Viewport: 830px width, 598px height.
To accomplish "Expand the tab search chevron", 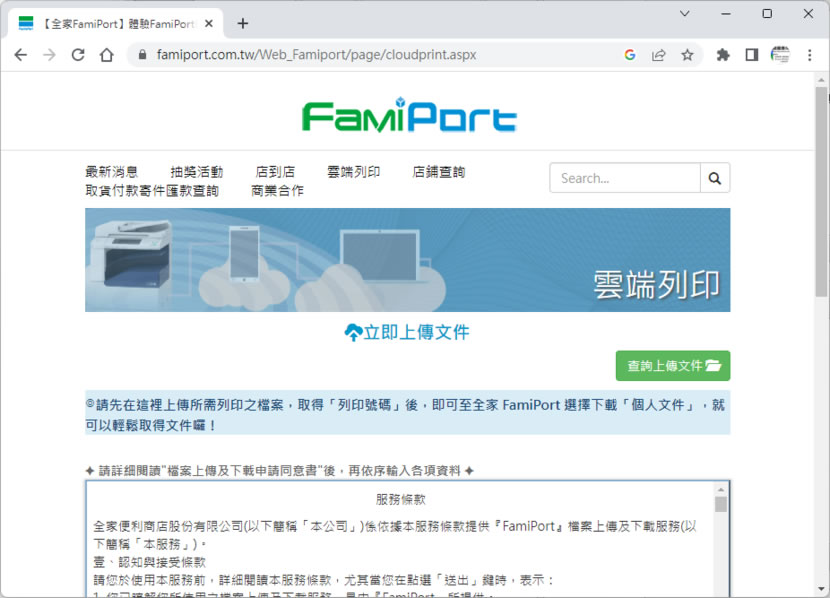I will tap(684, 14).
